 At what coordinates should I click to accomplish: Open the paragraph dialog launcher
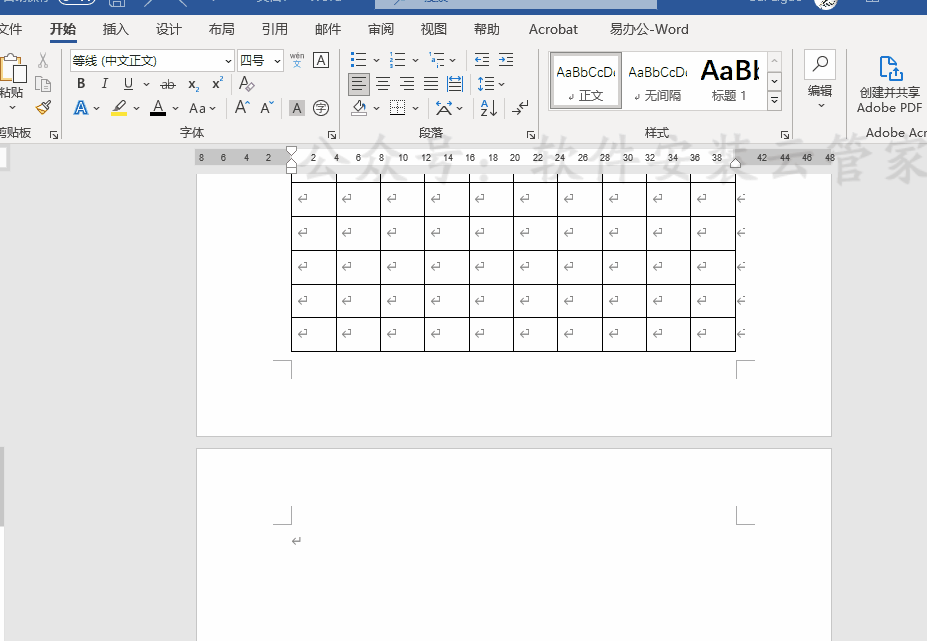(531, 135)
